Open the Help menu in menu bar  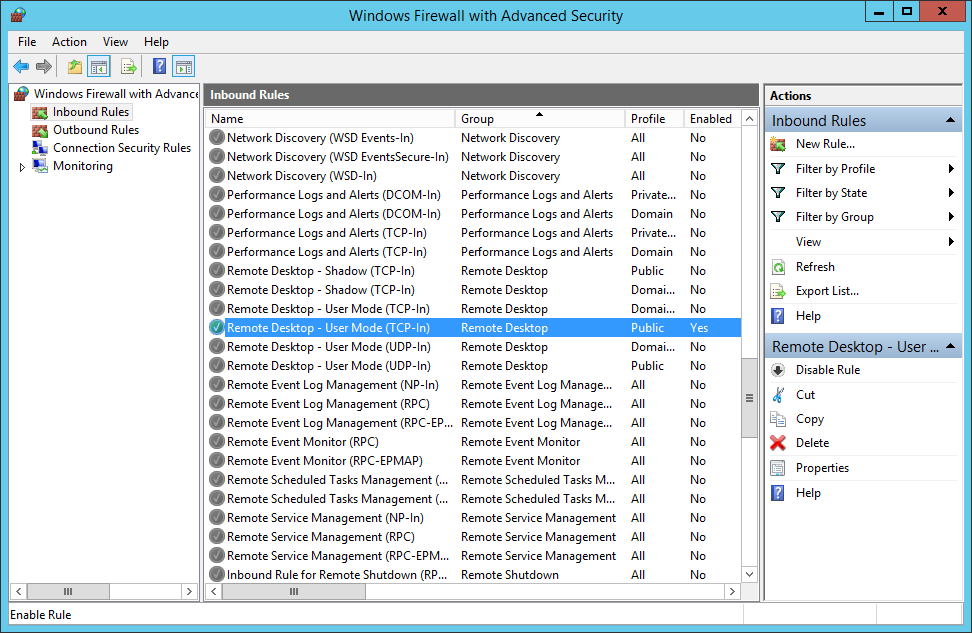tap(156, 42)
